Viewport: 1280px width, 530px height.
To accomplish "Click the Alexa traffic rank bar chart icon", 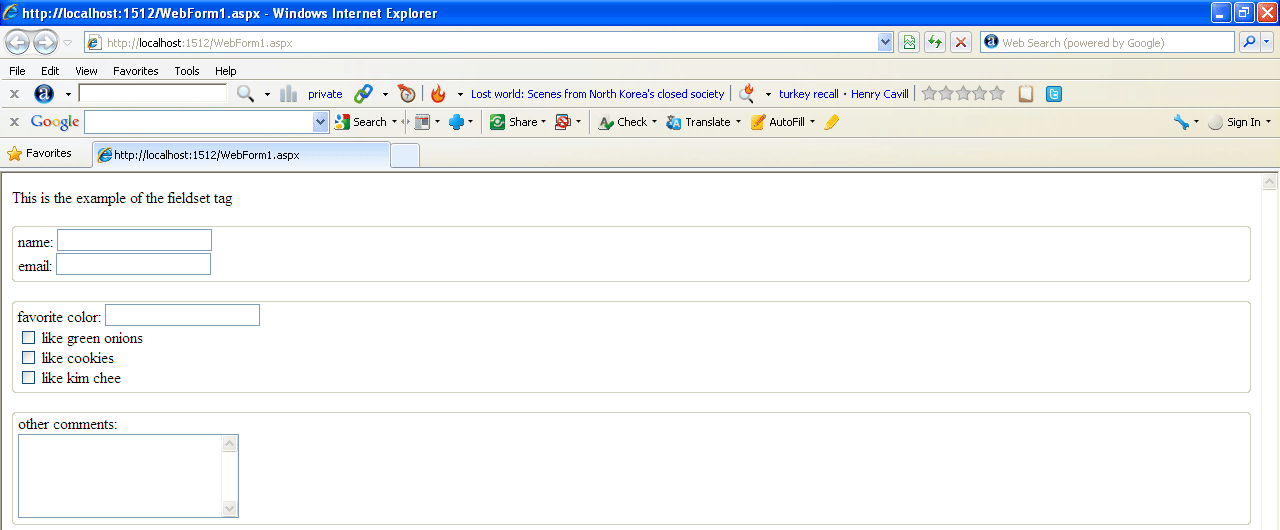I will pos(289,94).
